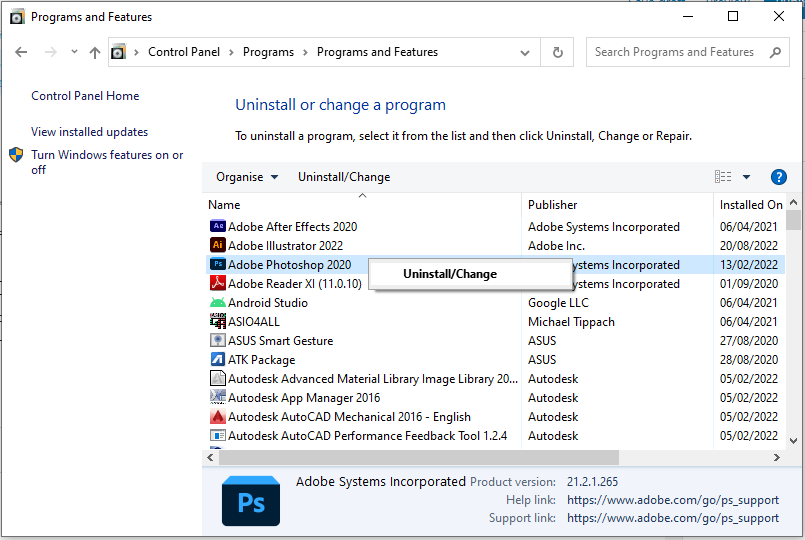This screenshot has width=805, height=540.
Task: Click the Adobe Illustrator 2022 icon
Action: pos(218,245)
